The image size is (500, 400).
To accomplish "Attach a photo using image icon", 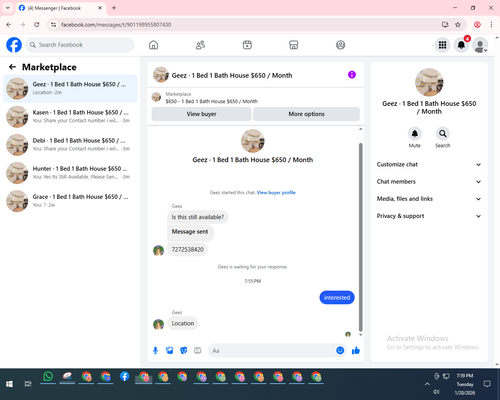I will [170, 350].
